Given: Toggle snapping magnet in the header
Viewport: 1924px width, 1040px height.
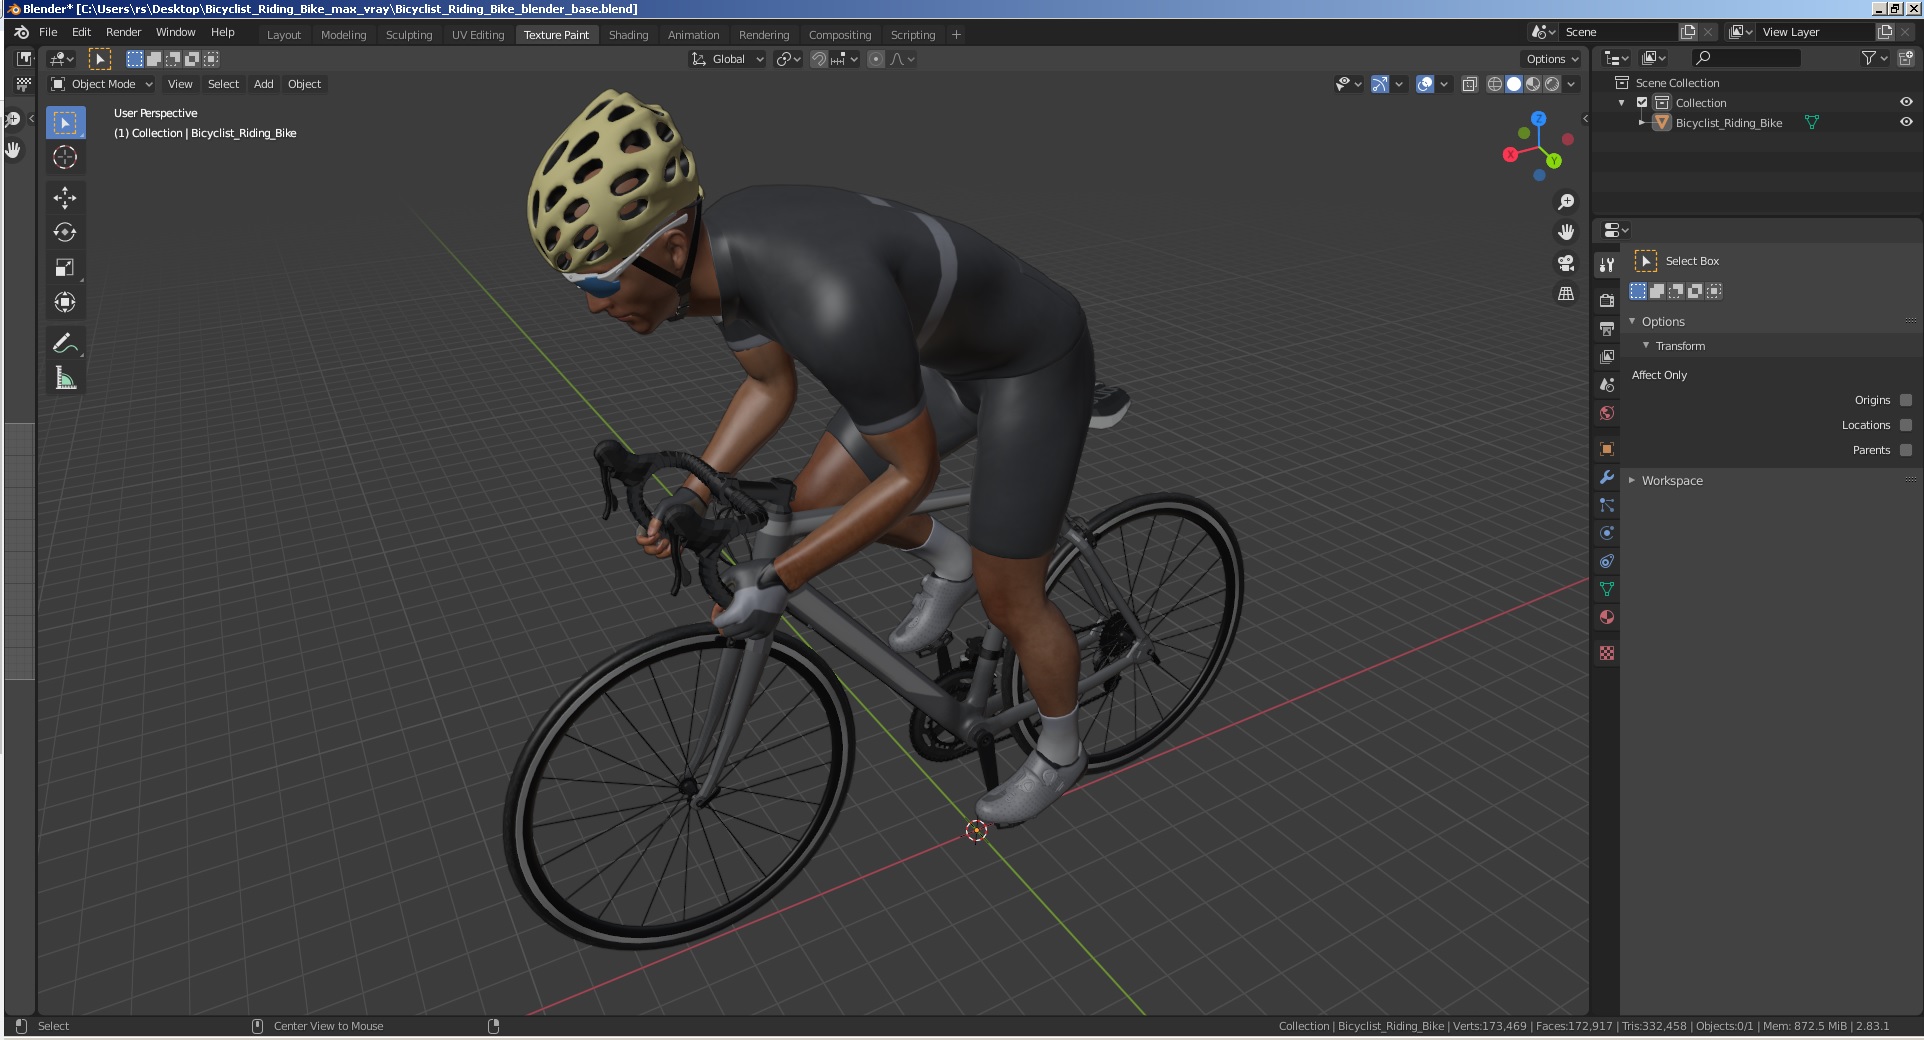Looking at the screenshot, I should tap(819, 59).
